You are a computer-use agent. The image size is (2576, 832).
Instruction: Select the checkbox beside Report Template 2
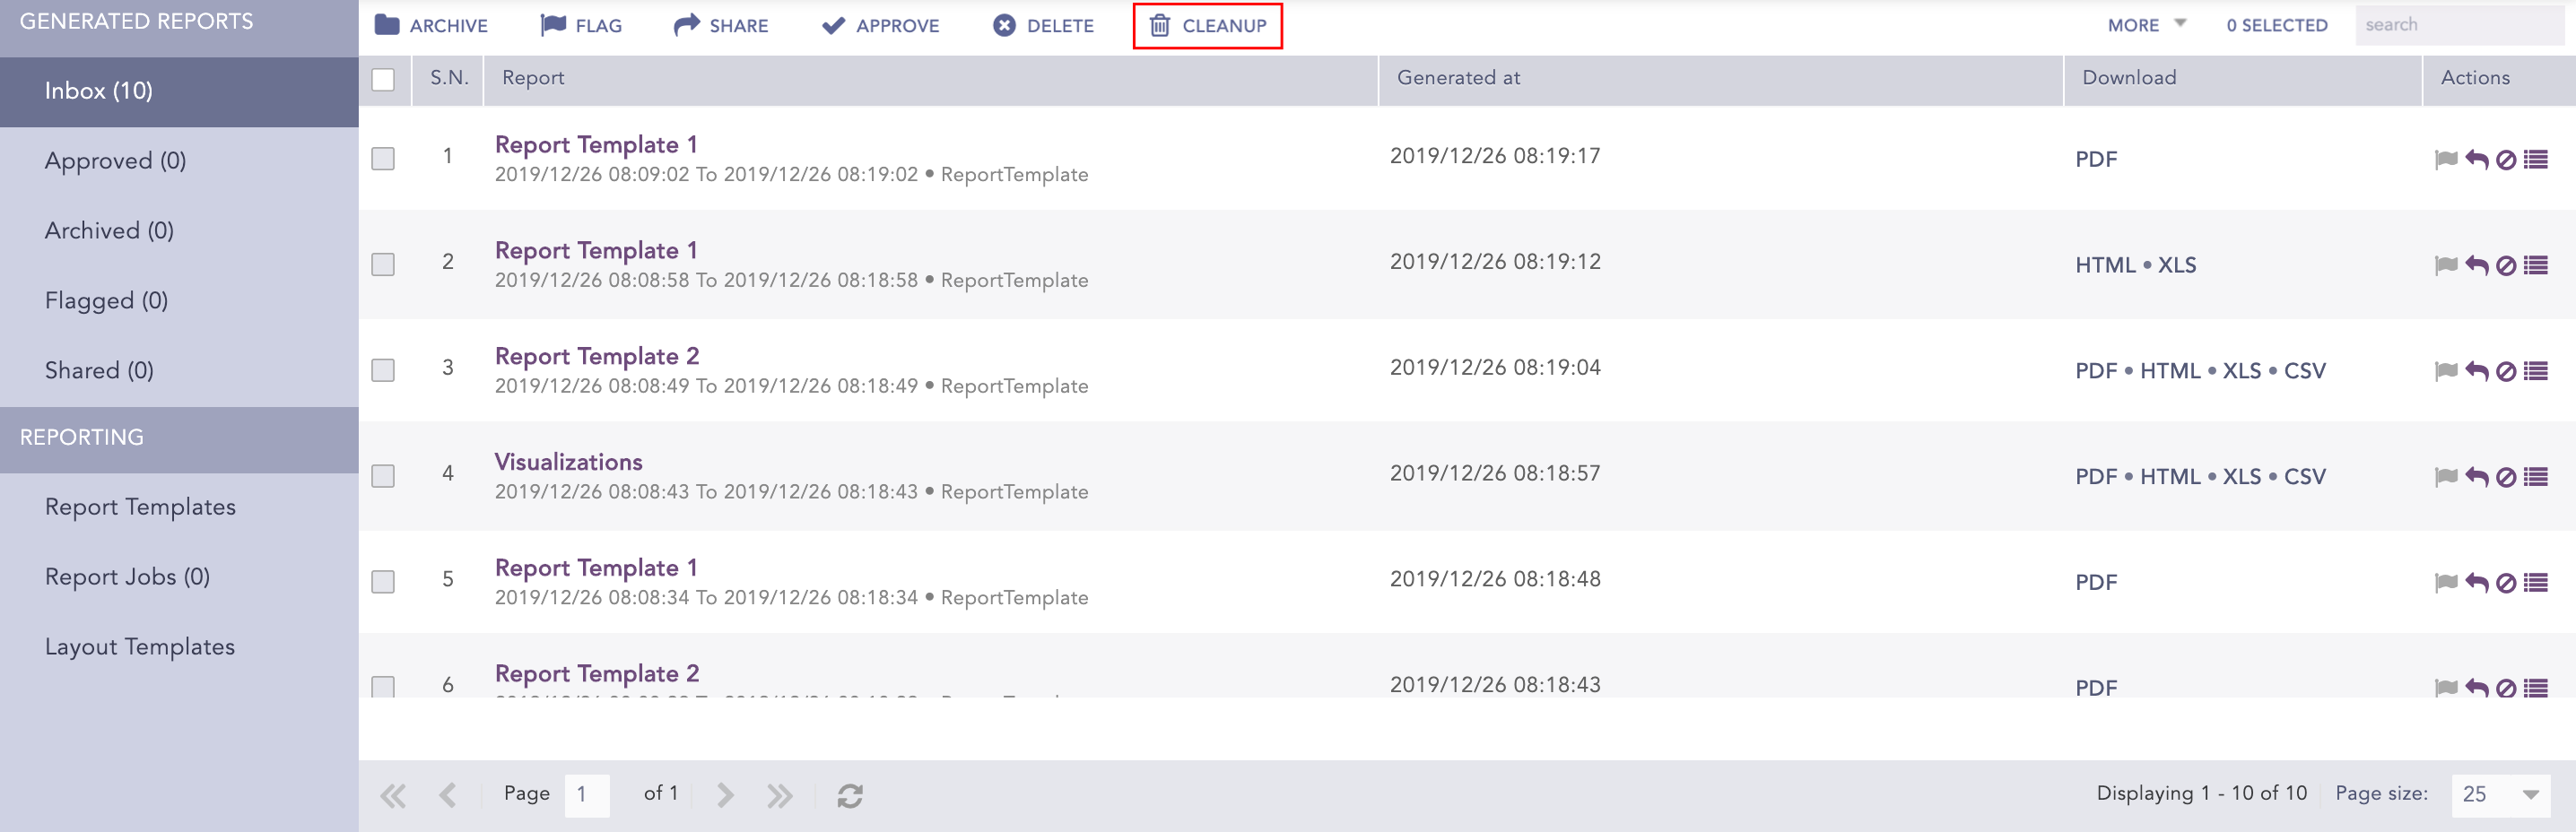[x=383, y=370]
